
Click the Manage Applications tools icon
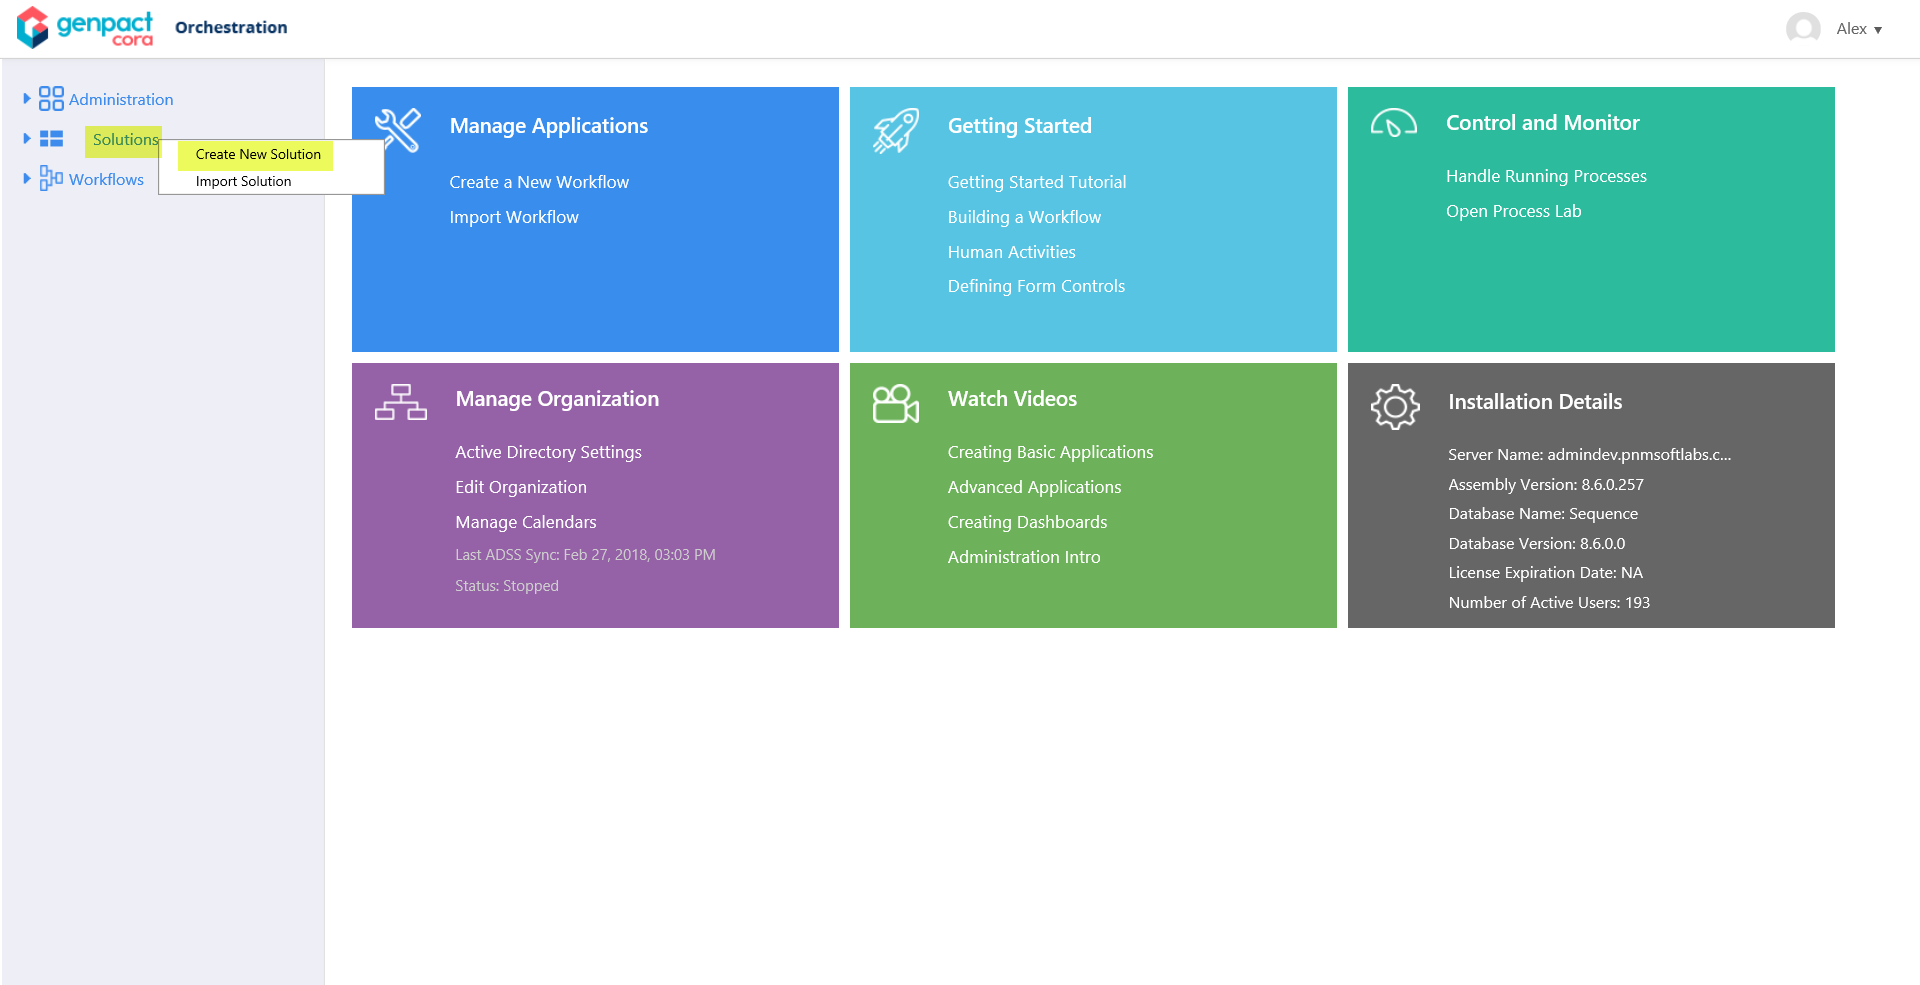[398, 130]
